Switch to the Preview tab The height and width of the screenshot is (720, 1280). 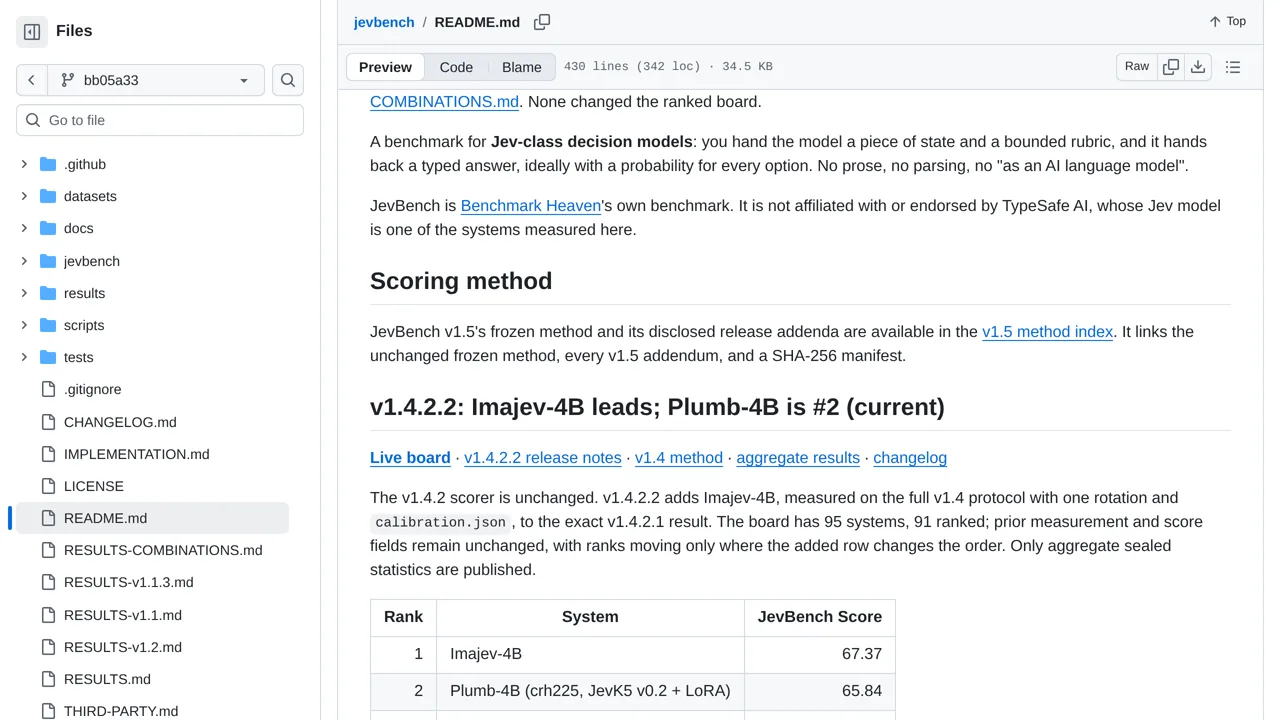click(x=385, y=67)
